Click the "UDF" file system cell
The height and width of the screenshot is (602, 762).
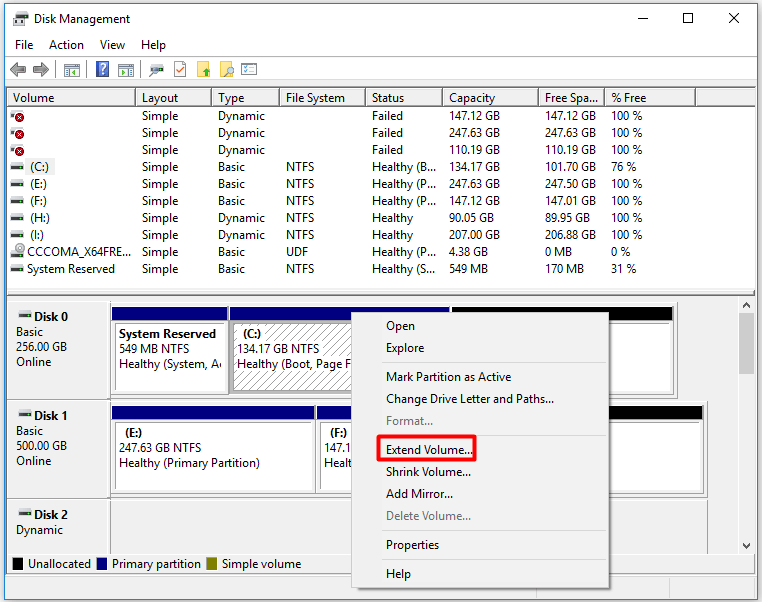[x=297, y=252]
